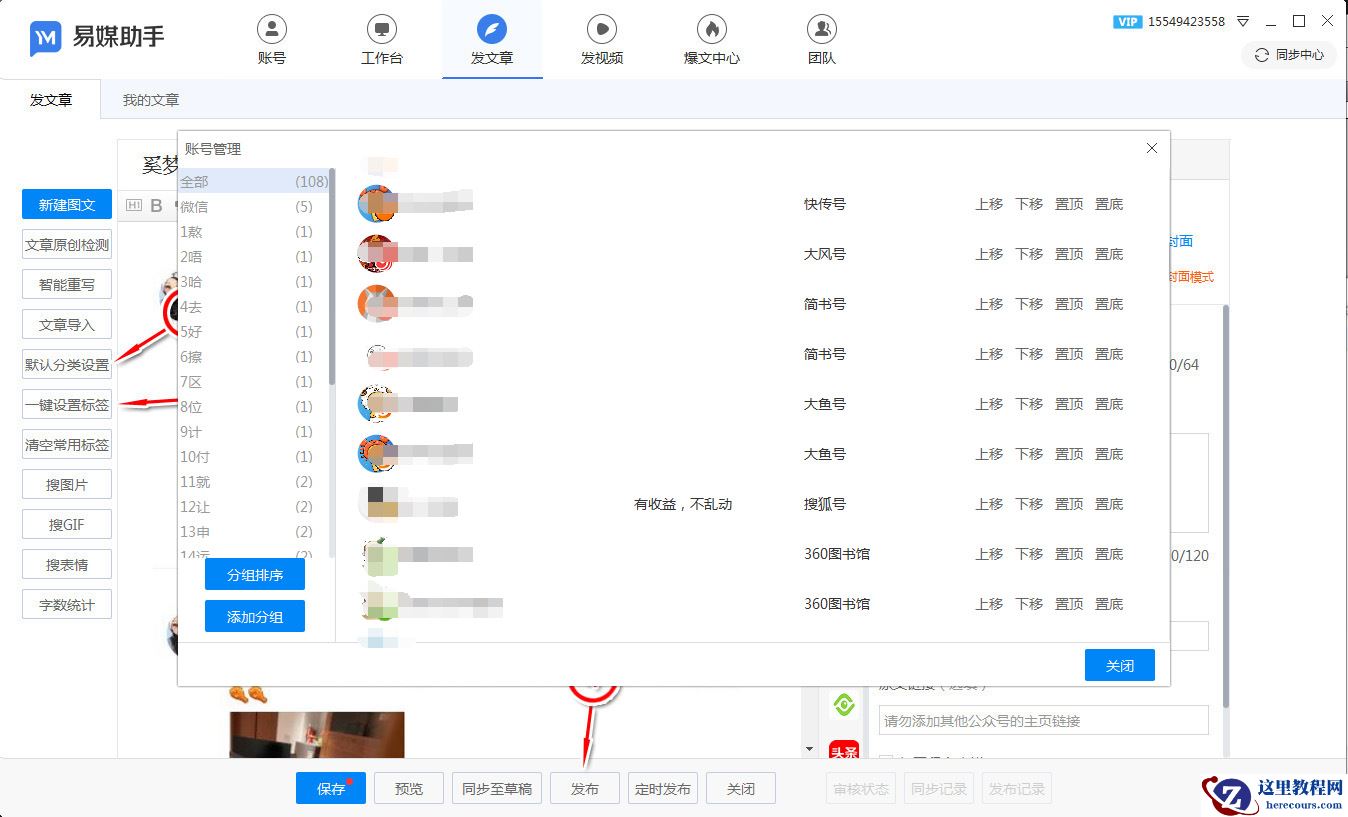The image size is (1348, 817).
Task: Click the 一键设置标签 button
Action: tap(67, 405)
